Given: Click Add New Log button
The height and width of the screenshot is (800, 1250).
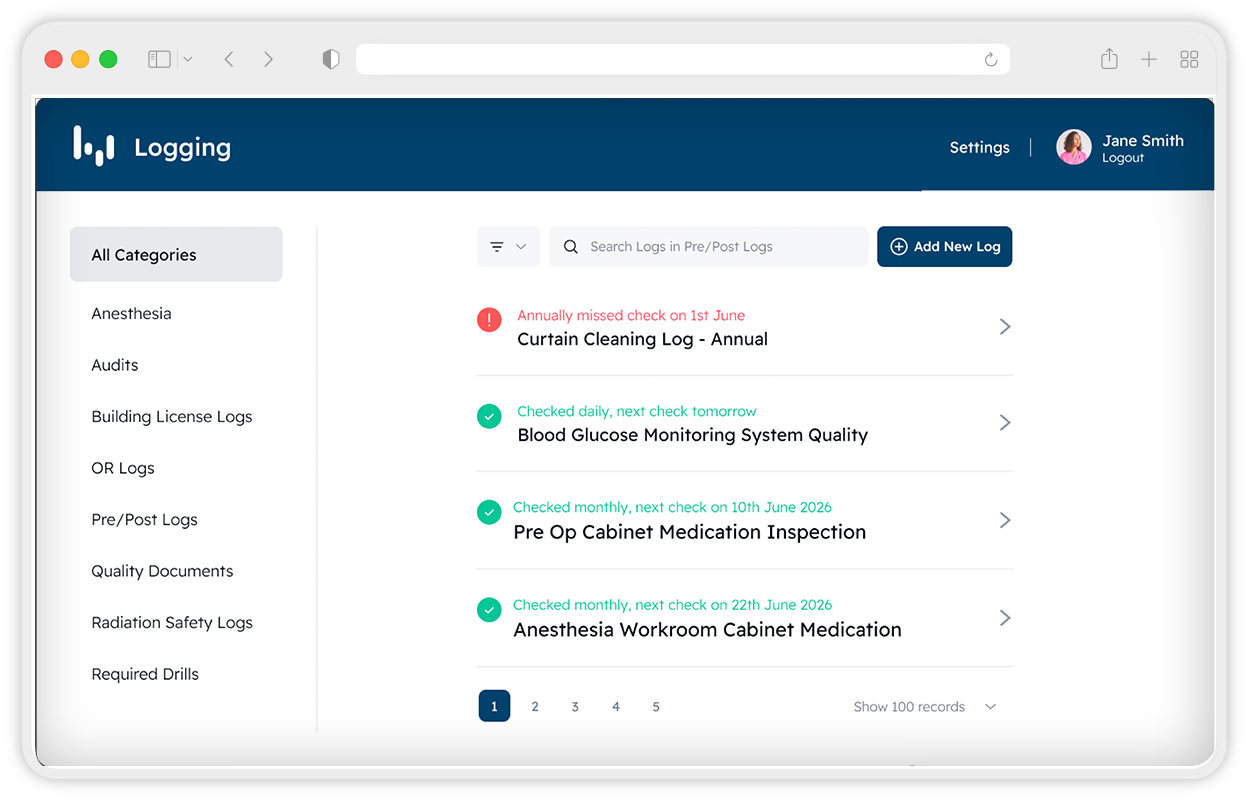Looking at the screenshot, I should coord(945,247).
